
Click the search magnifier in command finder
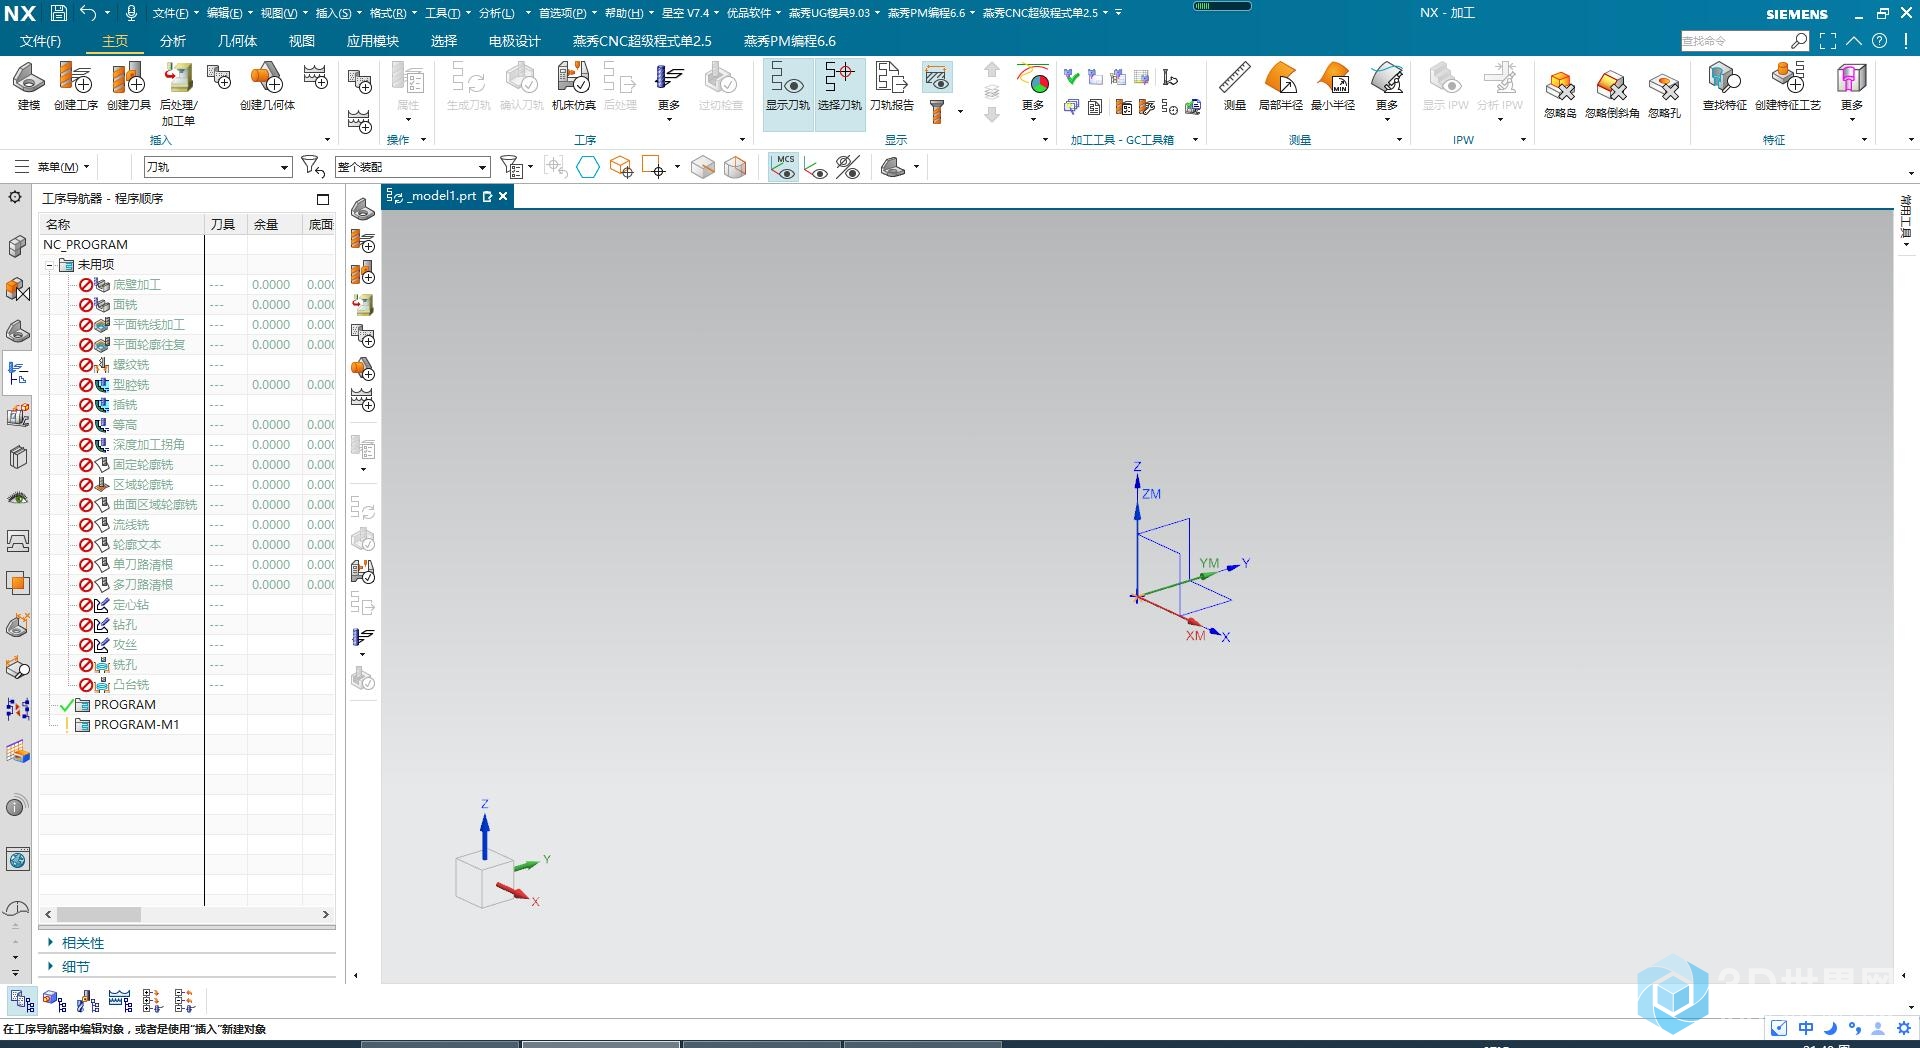coord(1799,41)
